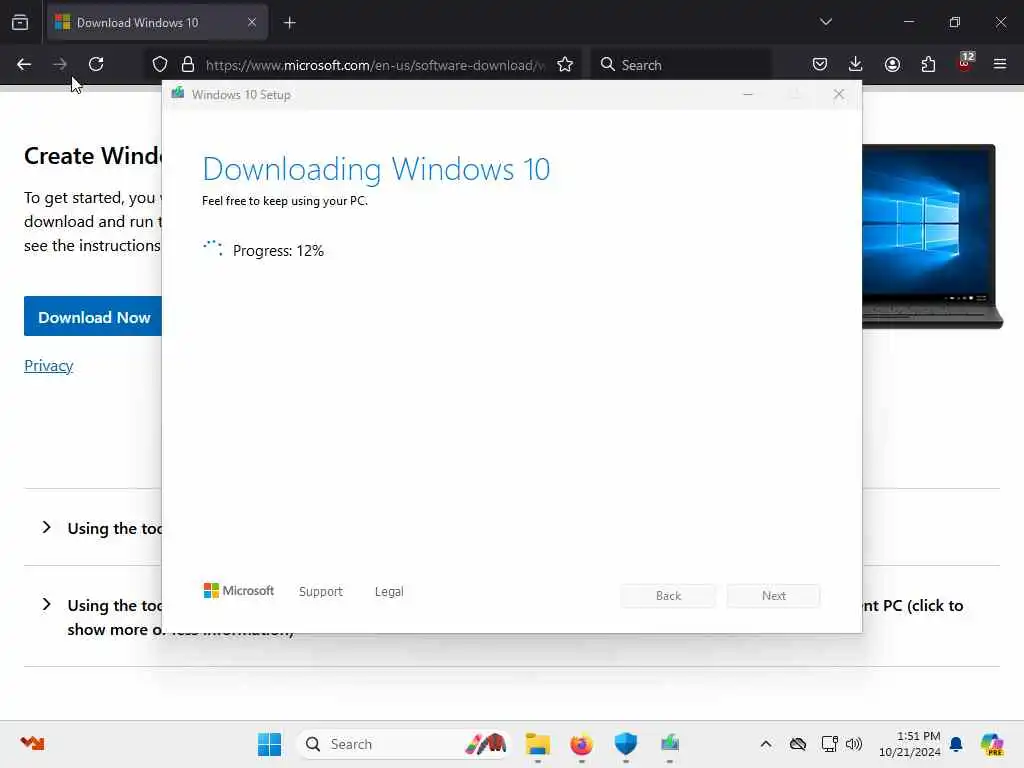The width and height of the screenshot is (1024, 768).
Task: Bookmark this page with the star icon
Action: tap(565, 65)
